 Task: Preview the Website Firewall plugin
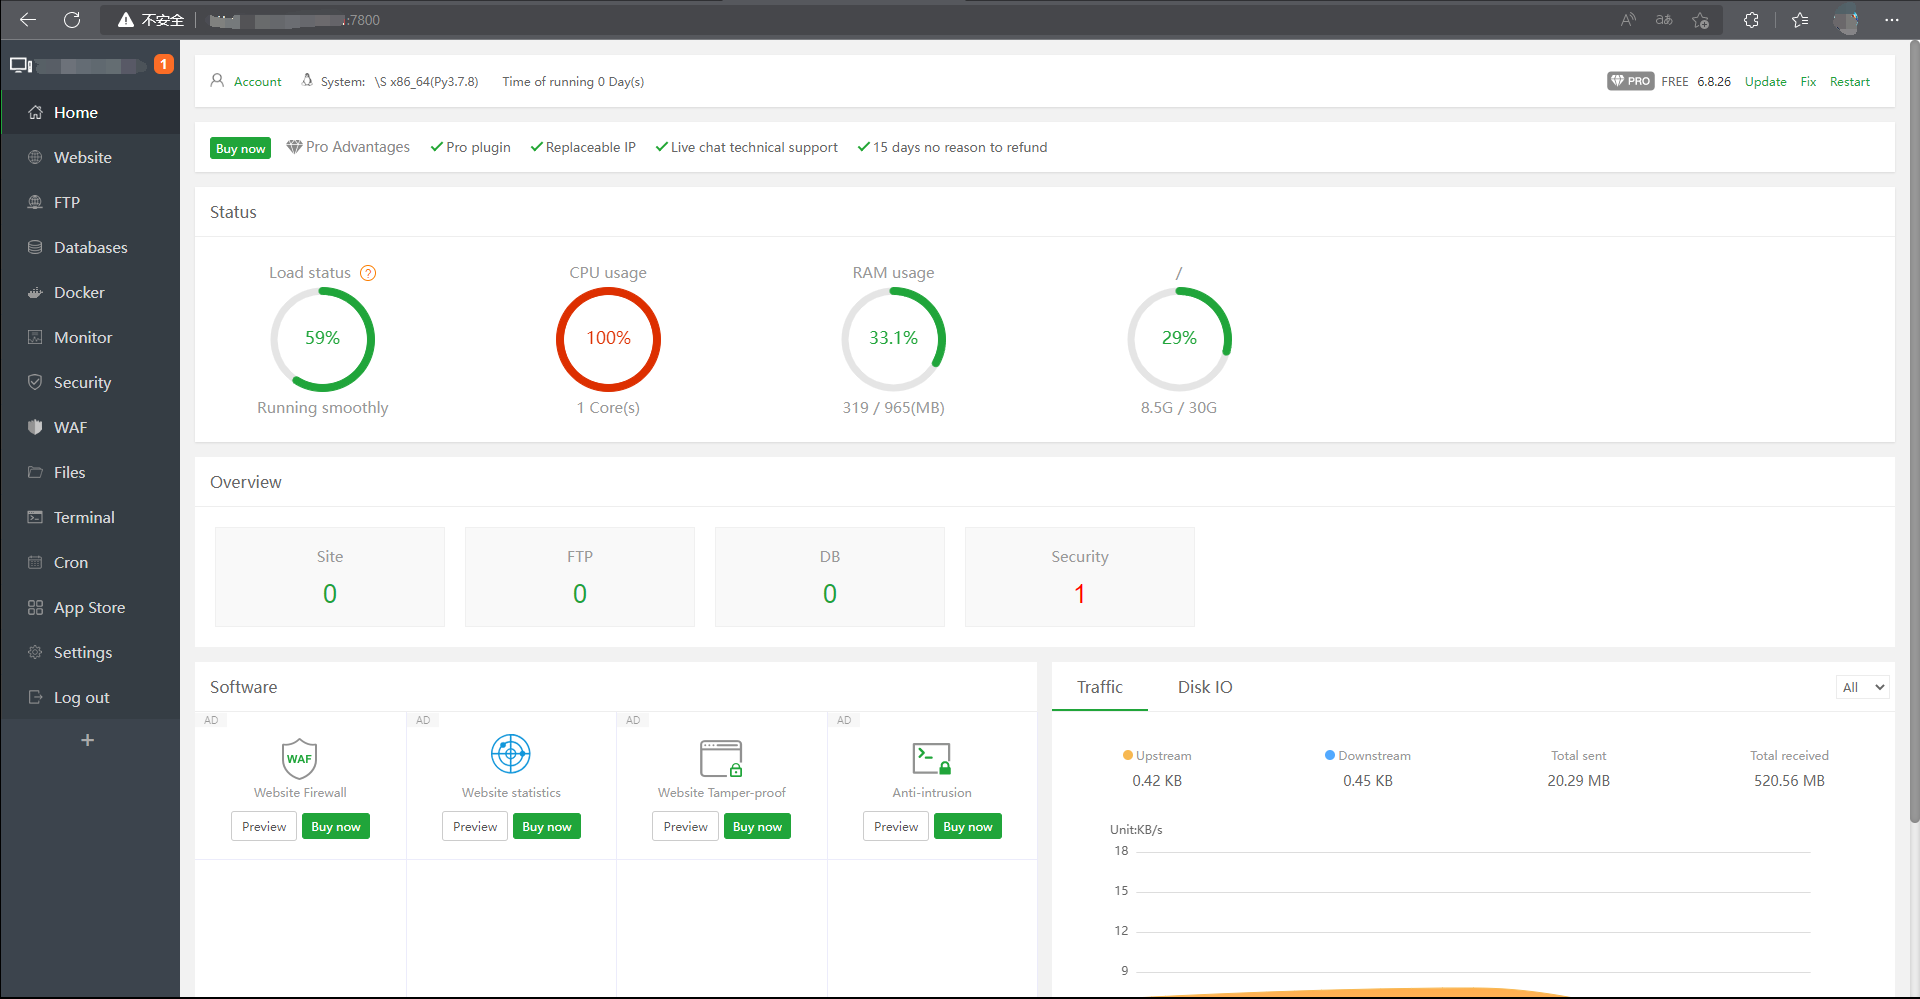pos(264,827)
